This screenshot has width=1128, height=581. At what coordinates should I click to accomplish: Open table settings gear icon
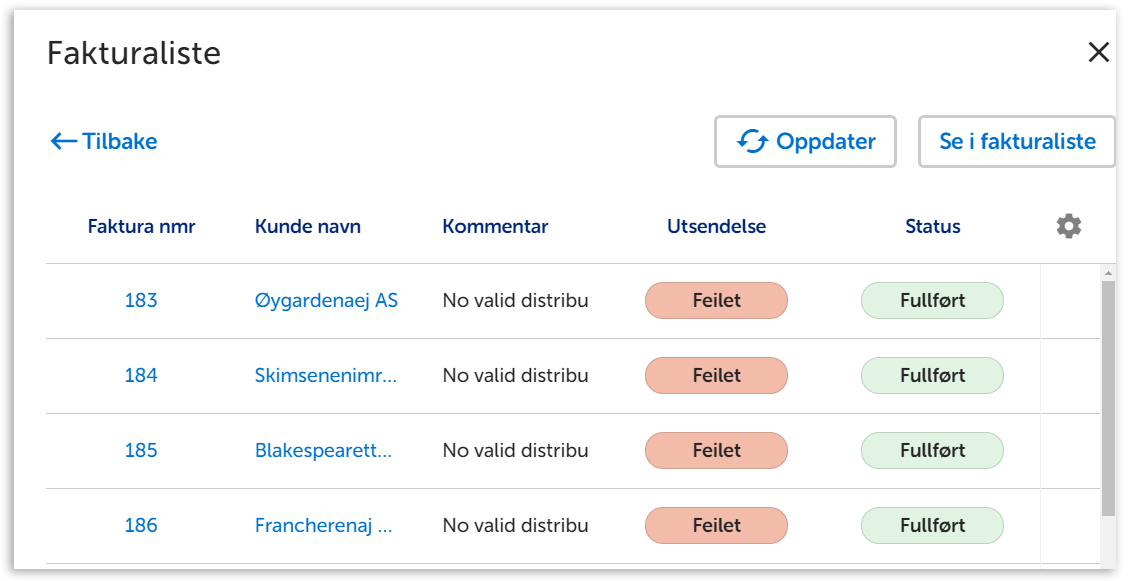pyautogui.click(x=1069, y=226)
